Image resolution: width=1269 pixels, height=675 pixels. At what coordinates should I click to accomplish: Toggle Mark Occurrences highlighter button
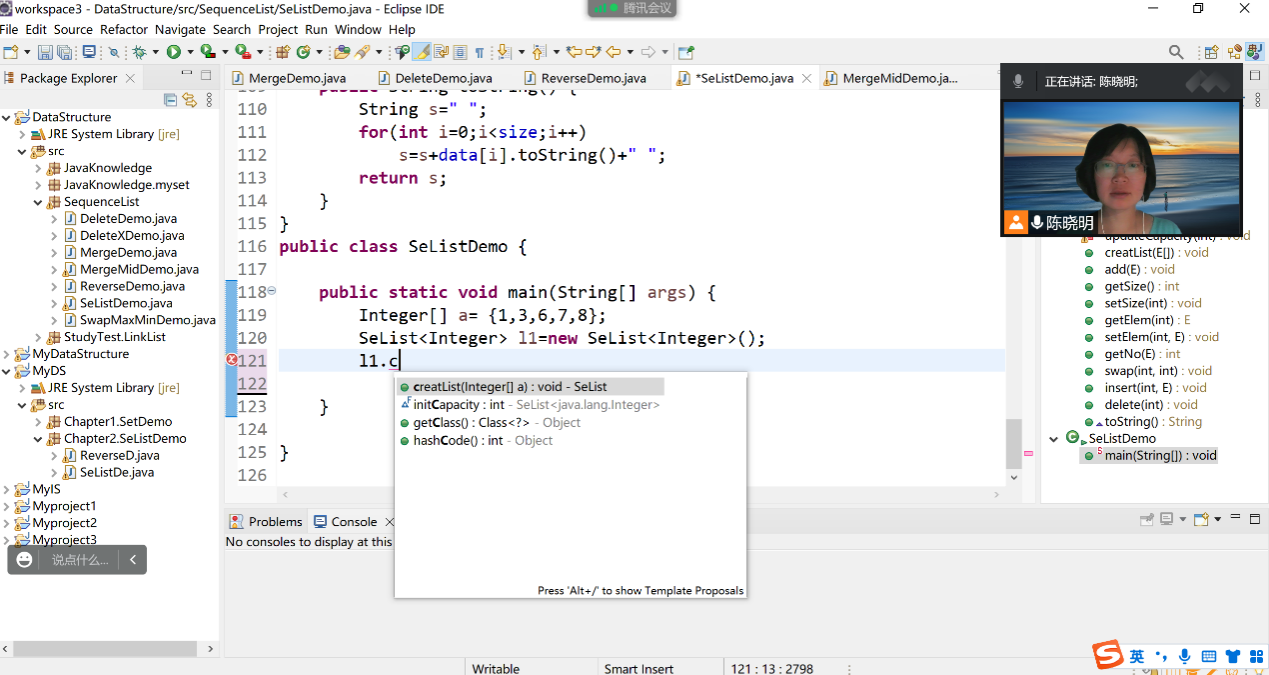[x=421, y=52]
